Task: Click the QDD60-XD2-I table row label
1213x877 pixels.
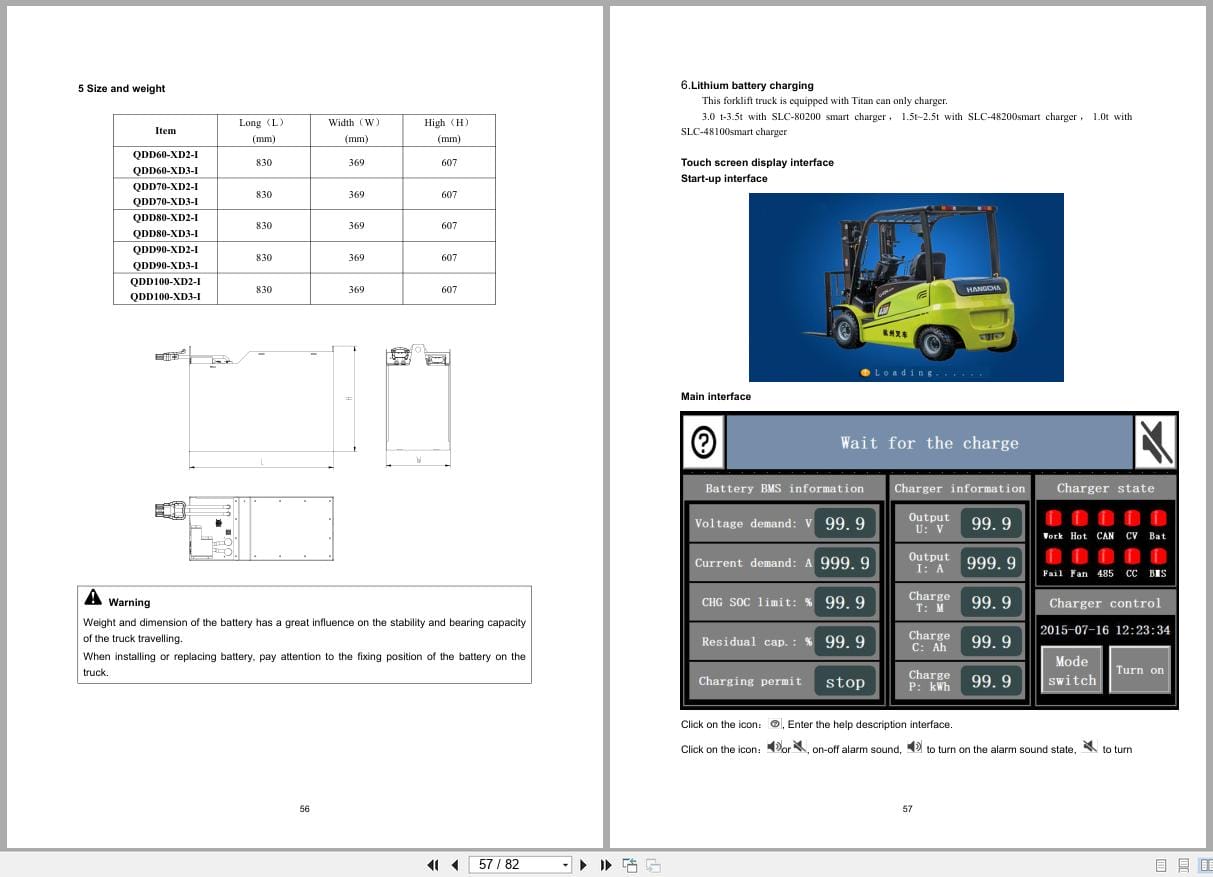Action: coord(165,155)
